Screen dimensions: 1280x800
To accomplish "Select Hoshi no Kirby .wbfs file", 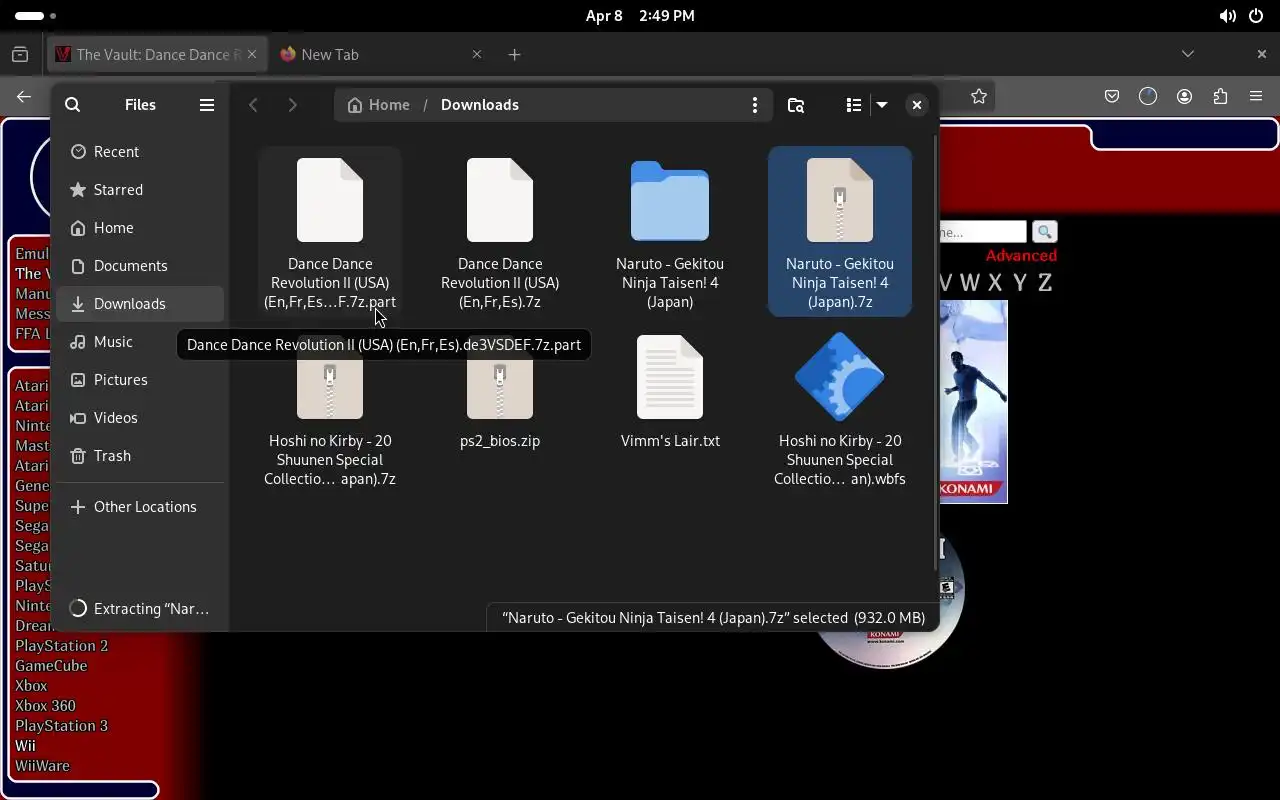I will pyautogui.click(x=840, y=410).
